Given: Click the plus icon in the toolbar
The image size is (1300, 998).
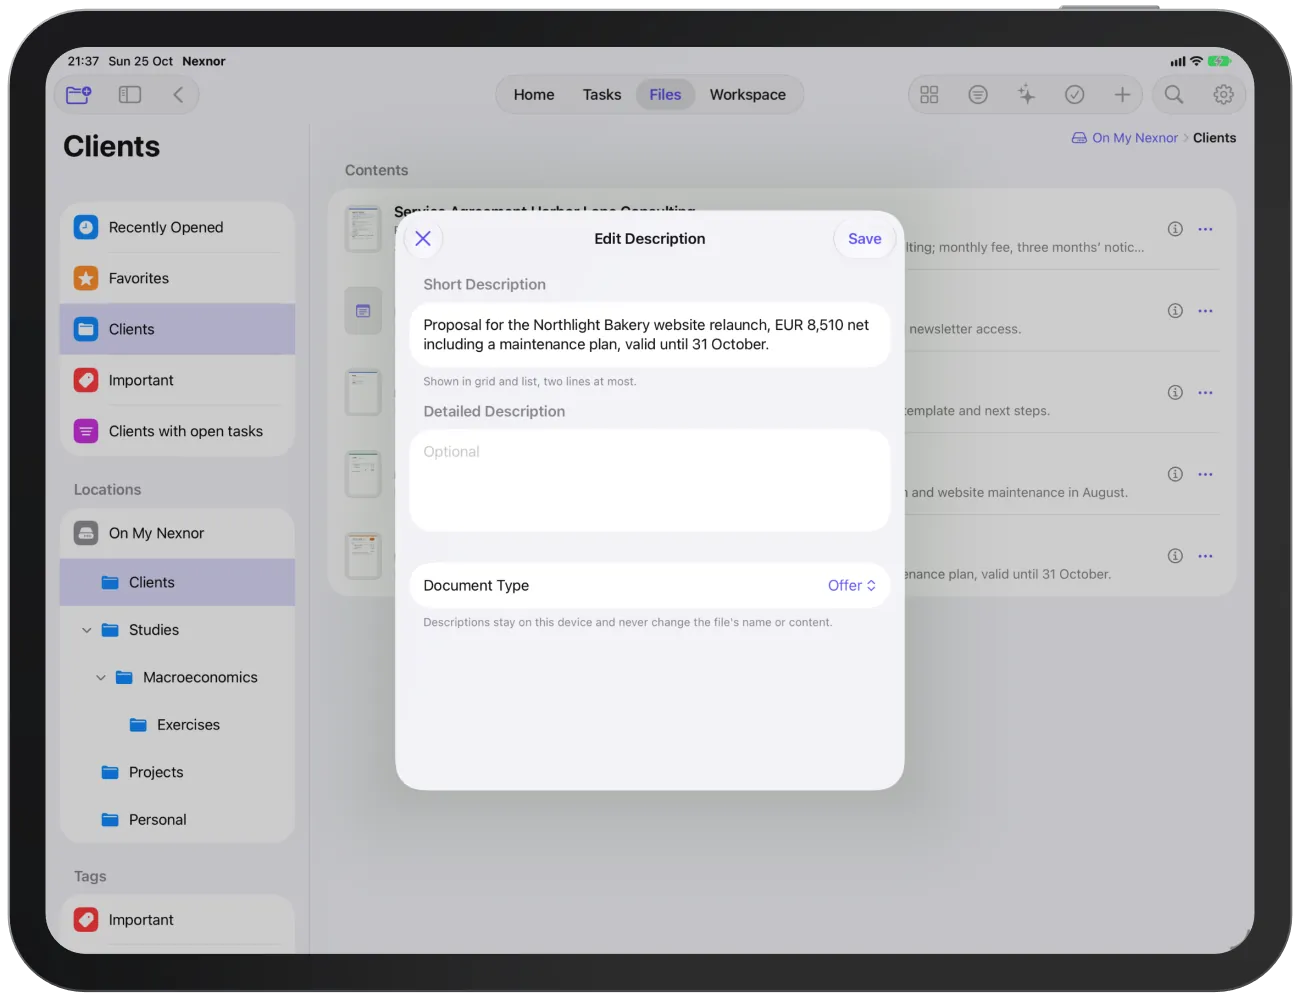Looking at the screenshot, I should pyautogui.click(x=1123, y=95).
